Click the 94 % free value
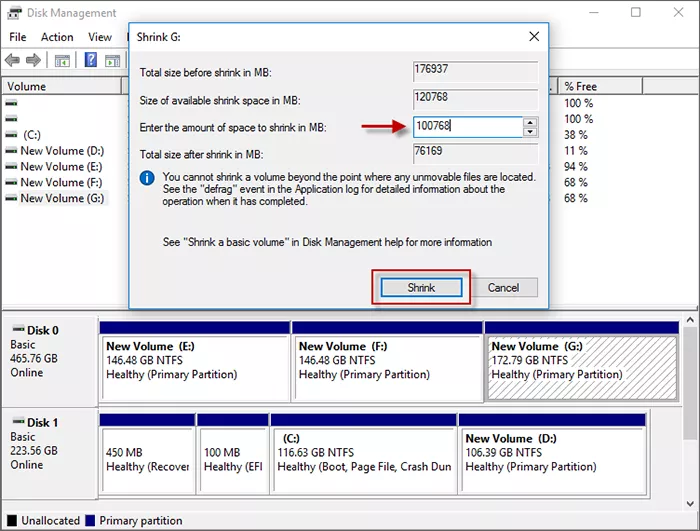 [575, 167]
